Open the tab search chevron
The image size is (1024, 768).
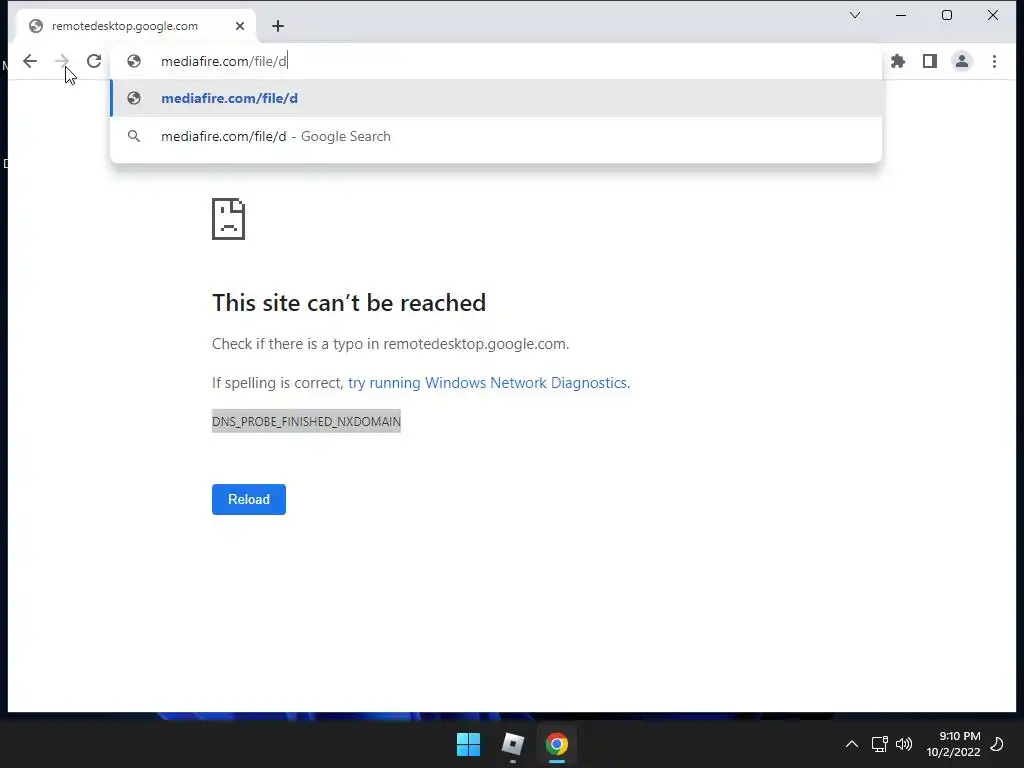(855, 15)
